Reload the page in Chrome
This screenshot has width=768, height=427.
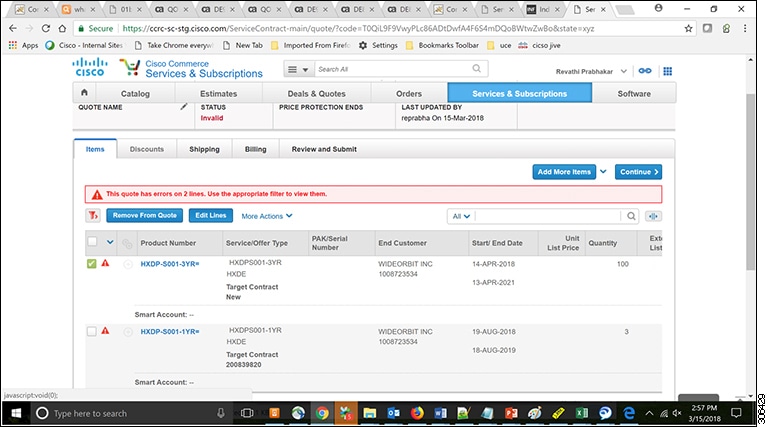[x=46, y=28]
